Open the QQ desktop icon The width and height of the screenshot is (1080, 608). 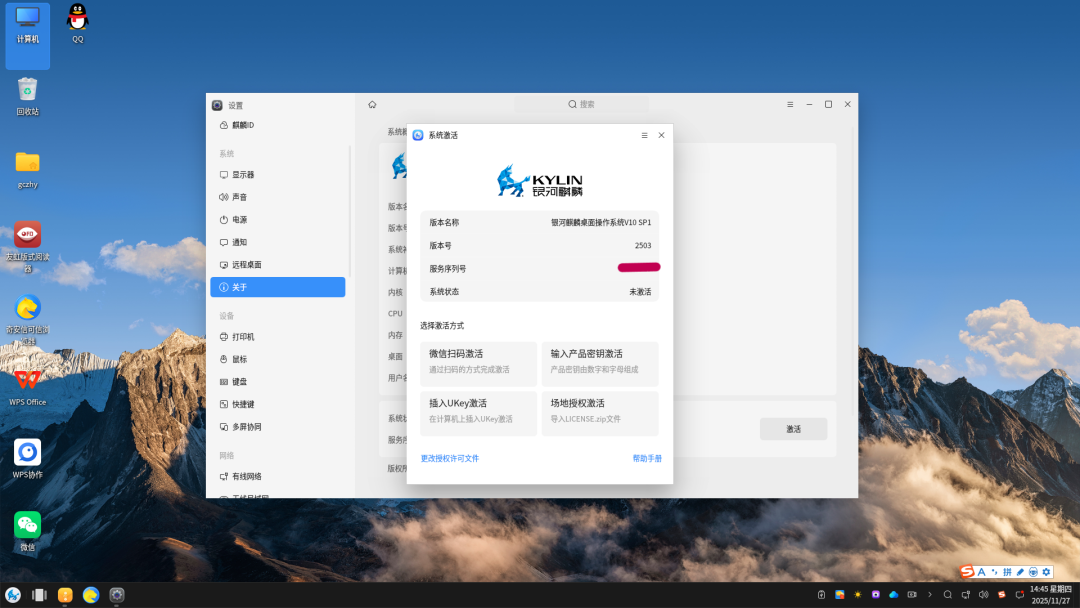tap(77, 18)
